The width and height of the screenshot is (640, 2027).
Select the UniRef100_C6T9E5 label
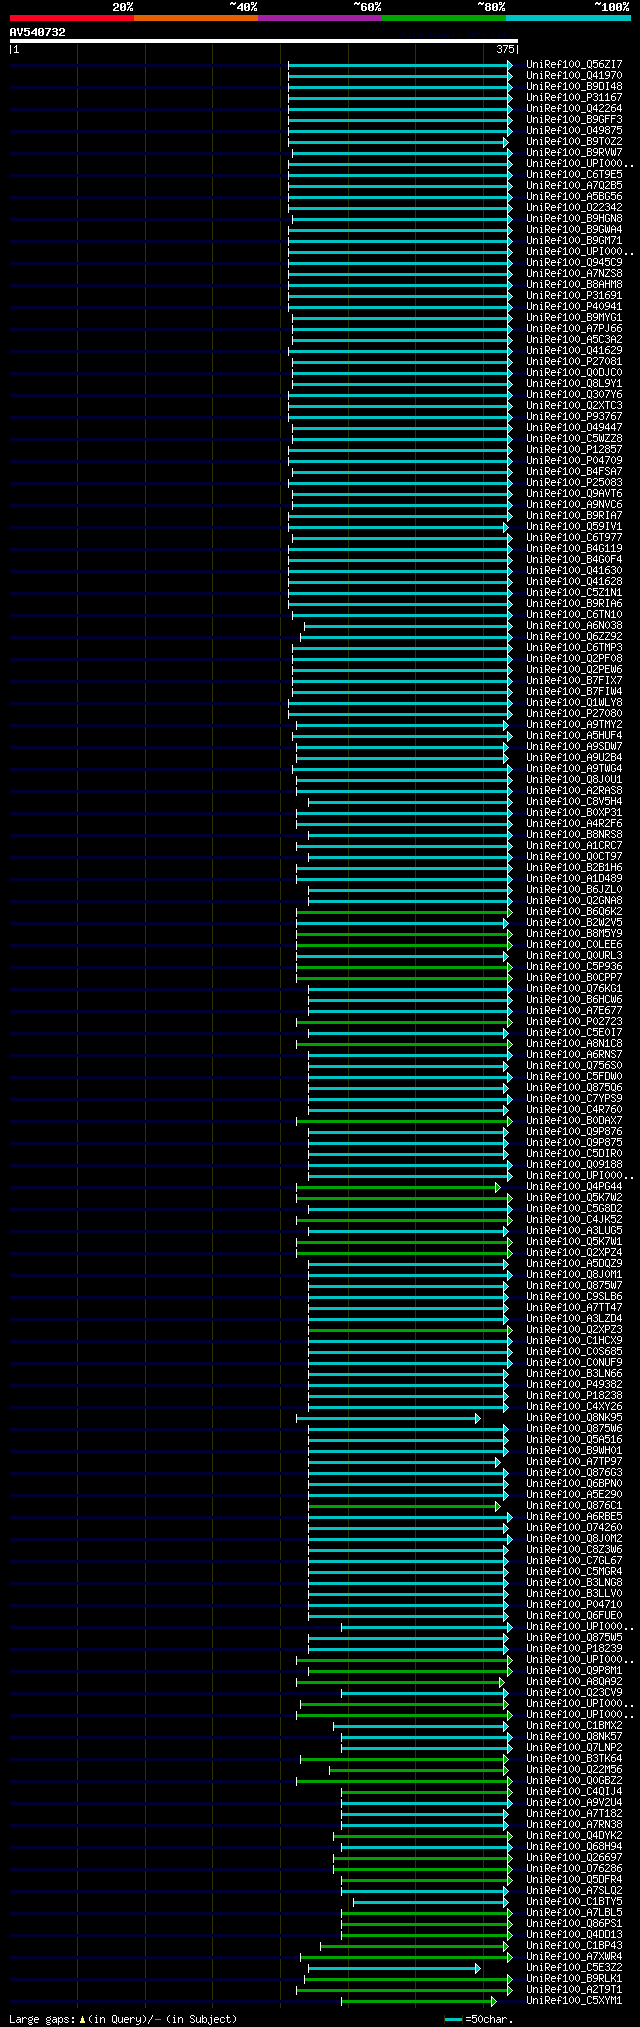pyautogui.click(x=574, y=174)
